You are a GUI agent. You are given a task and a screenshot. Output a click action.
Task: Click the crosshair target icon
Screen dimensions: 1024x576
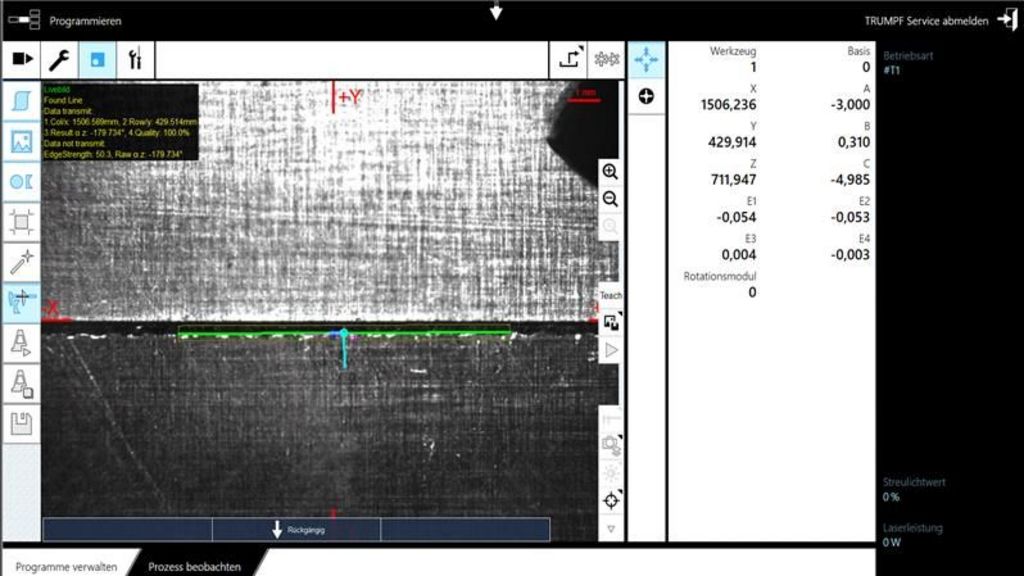(611, 501)
